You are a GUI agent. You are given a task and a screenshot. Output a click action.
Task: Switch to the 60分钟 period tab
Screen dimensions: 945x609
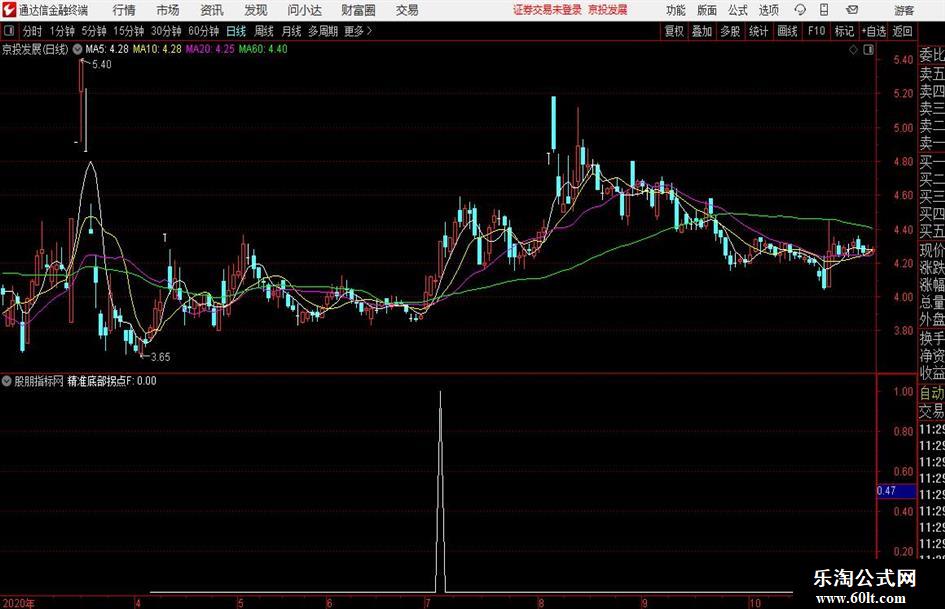point(204,31)
